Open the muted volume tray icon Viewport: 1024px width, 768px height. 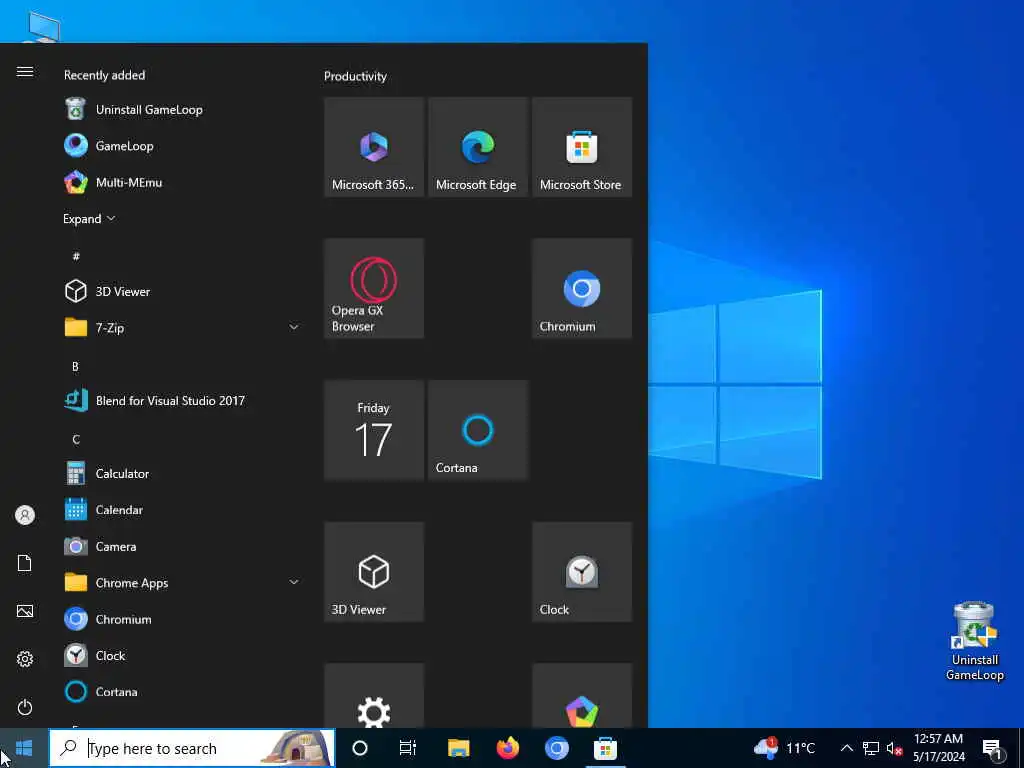[x=894, y=748]
